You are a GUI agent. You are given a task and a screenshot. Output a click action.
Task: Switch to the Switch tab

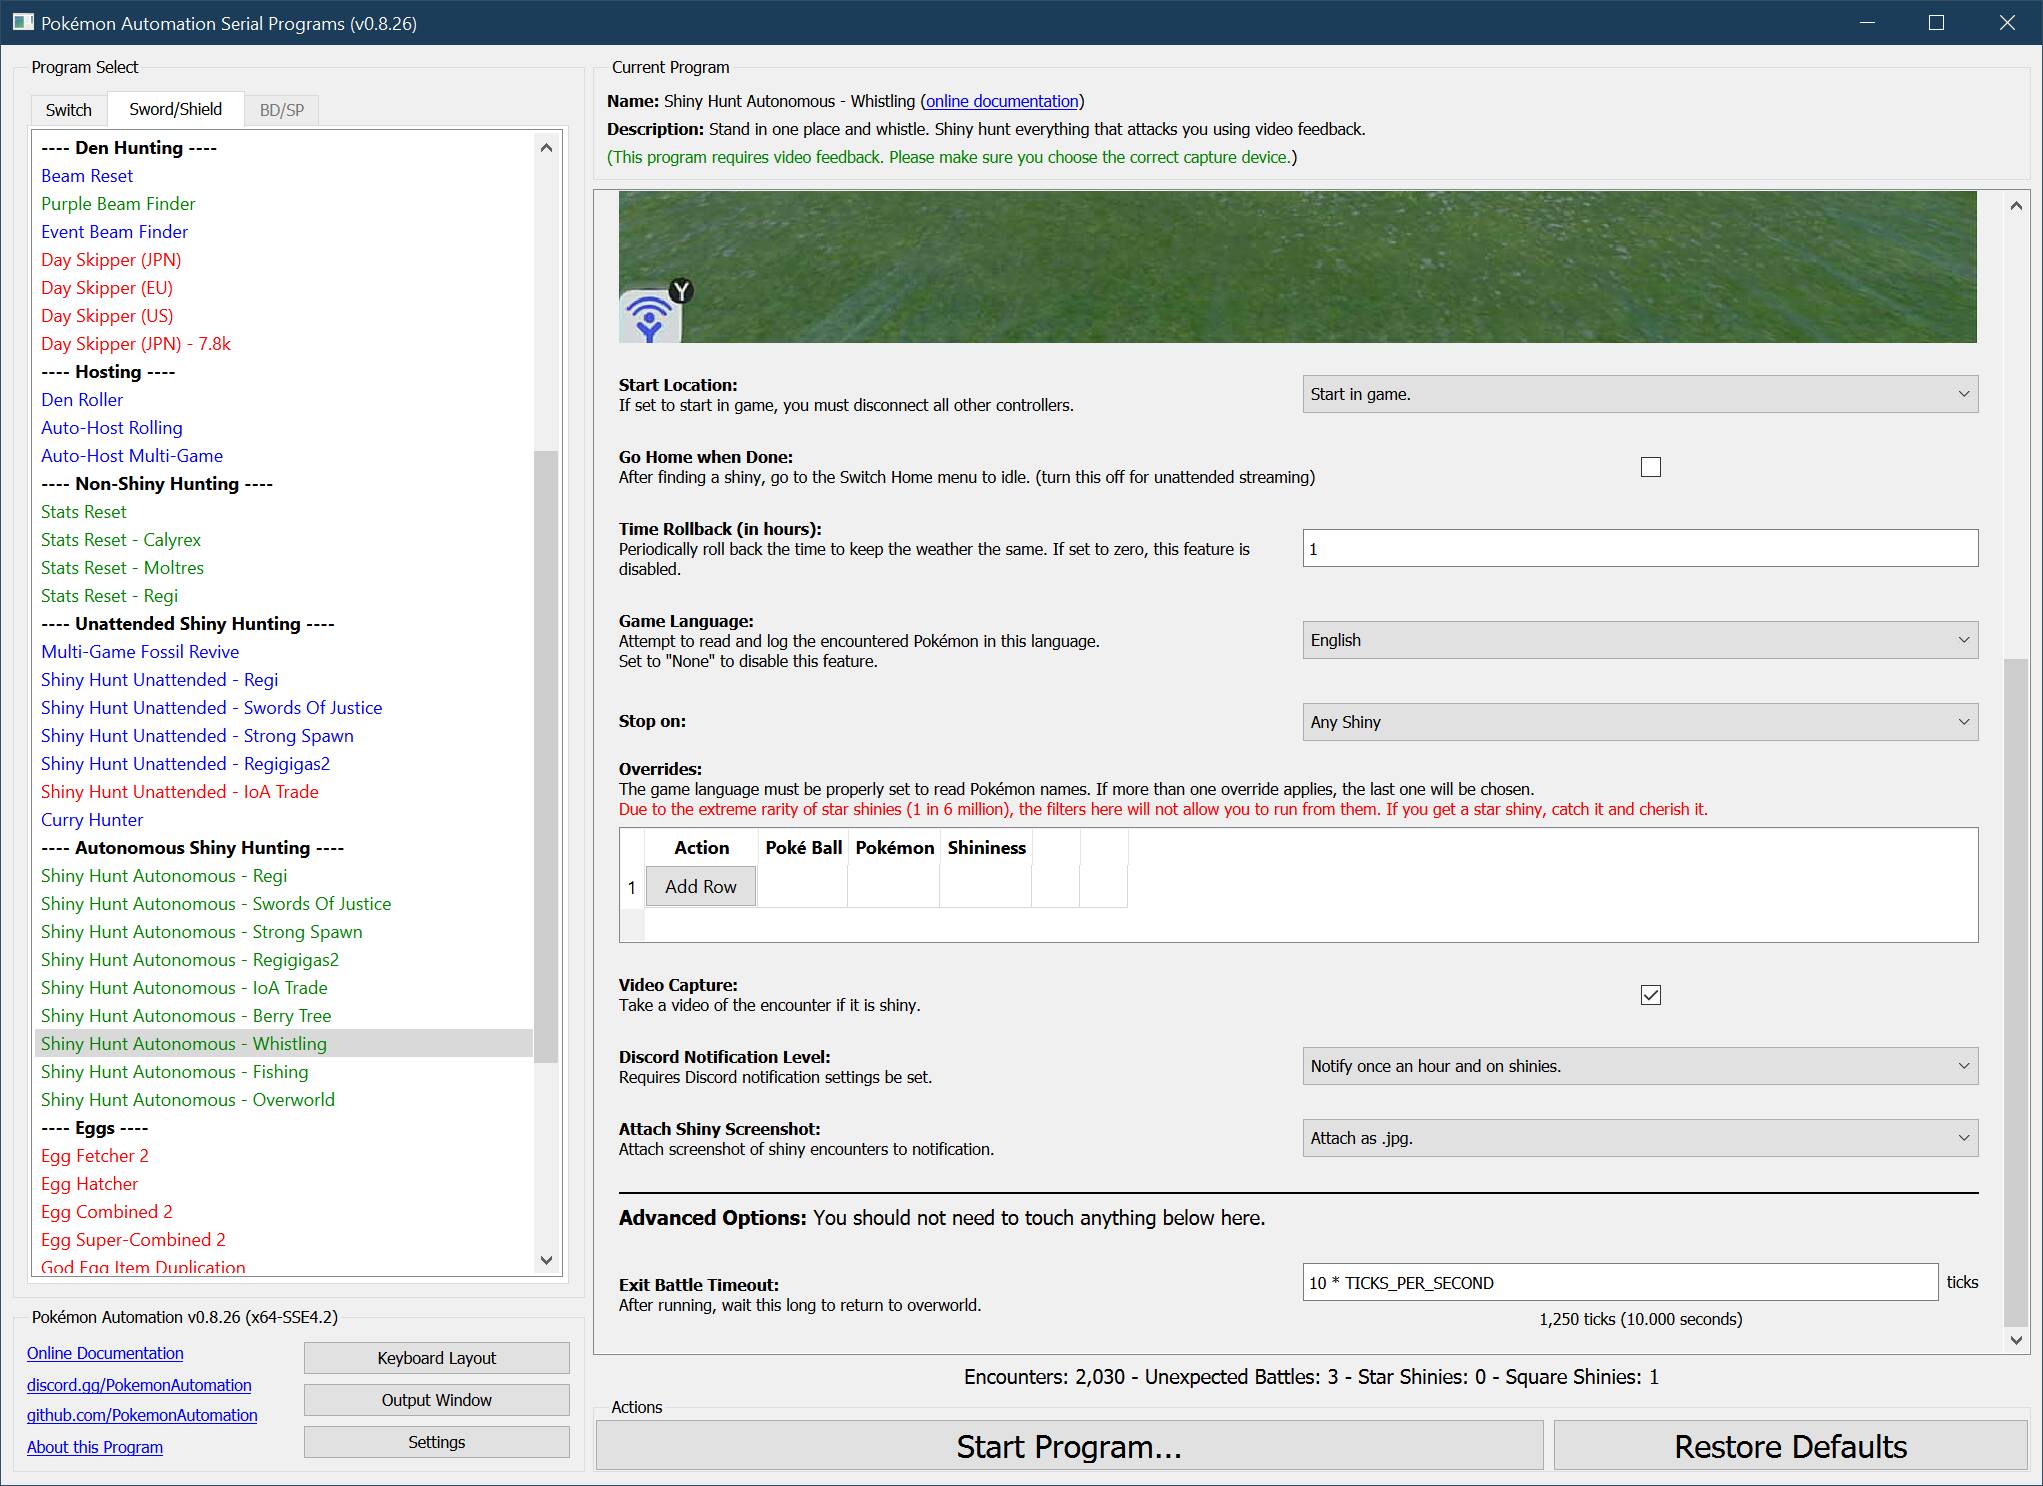click(x=68, y=110)
